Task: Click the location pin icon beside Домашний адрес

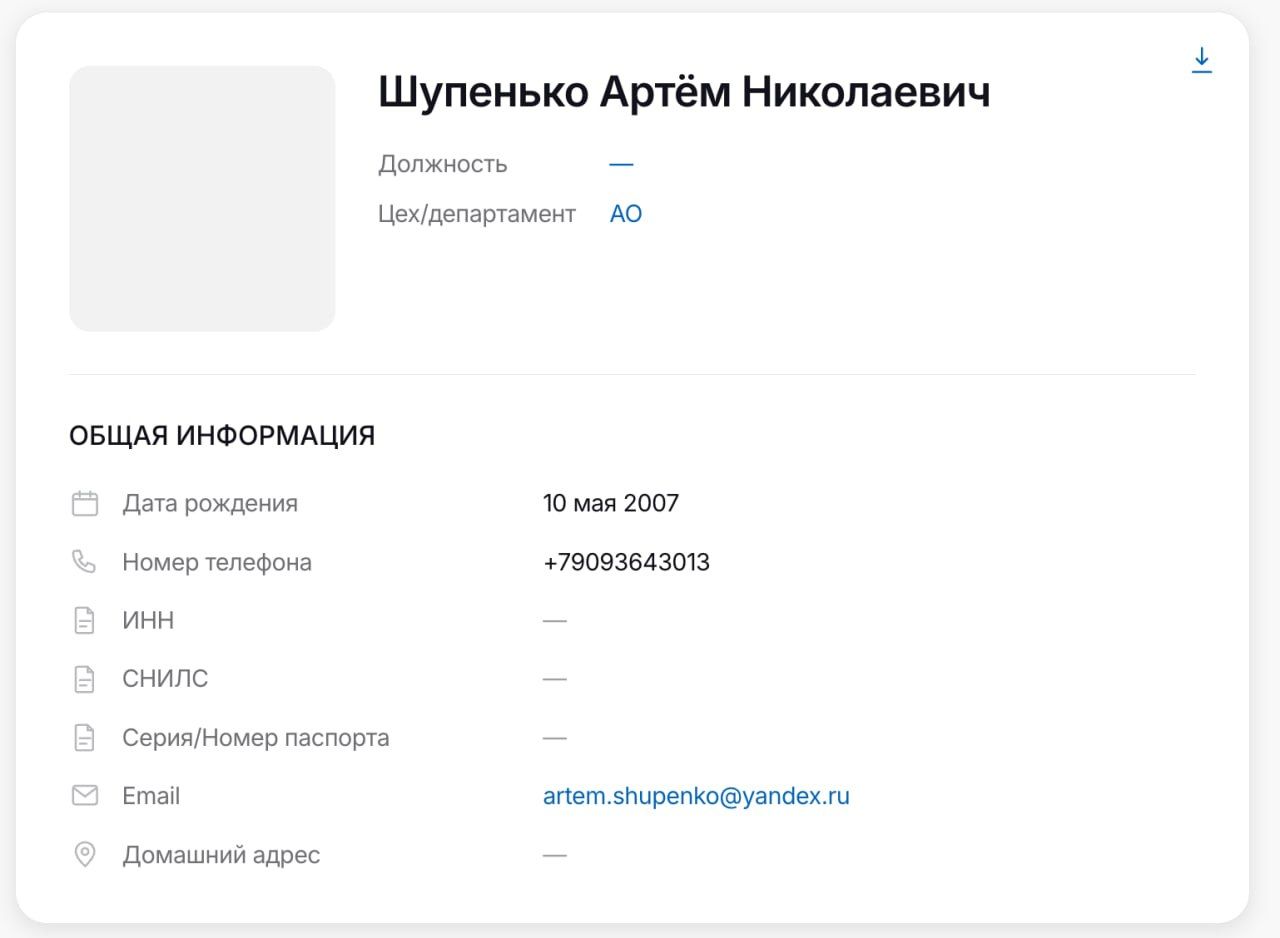Action: coord(85,855)
